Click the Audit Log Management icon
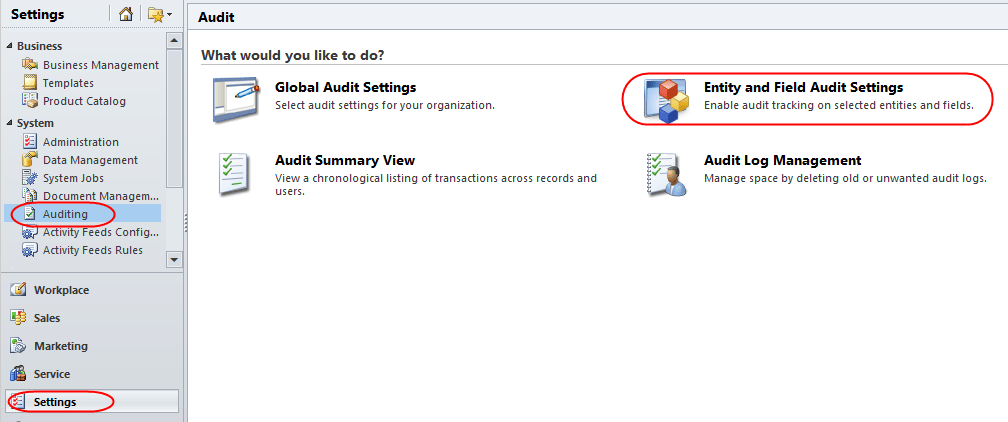The image size is (1008, 422). click(x=666, y=174)
